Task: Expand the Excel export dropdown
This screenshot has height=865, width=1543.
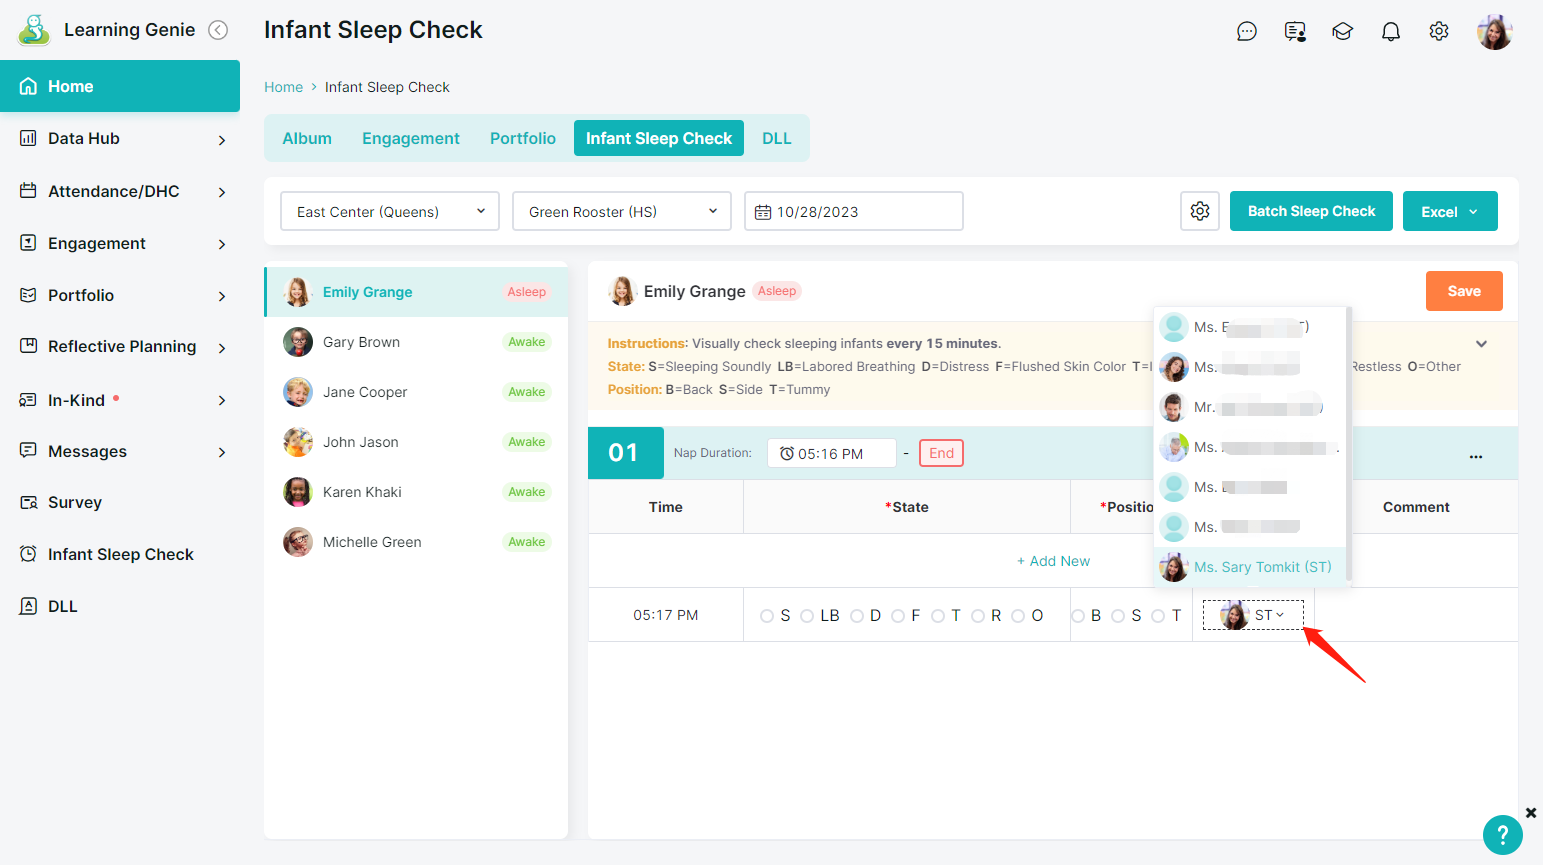Action: pyautogui.click(x=1449, y=211)
